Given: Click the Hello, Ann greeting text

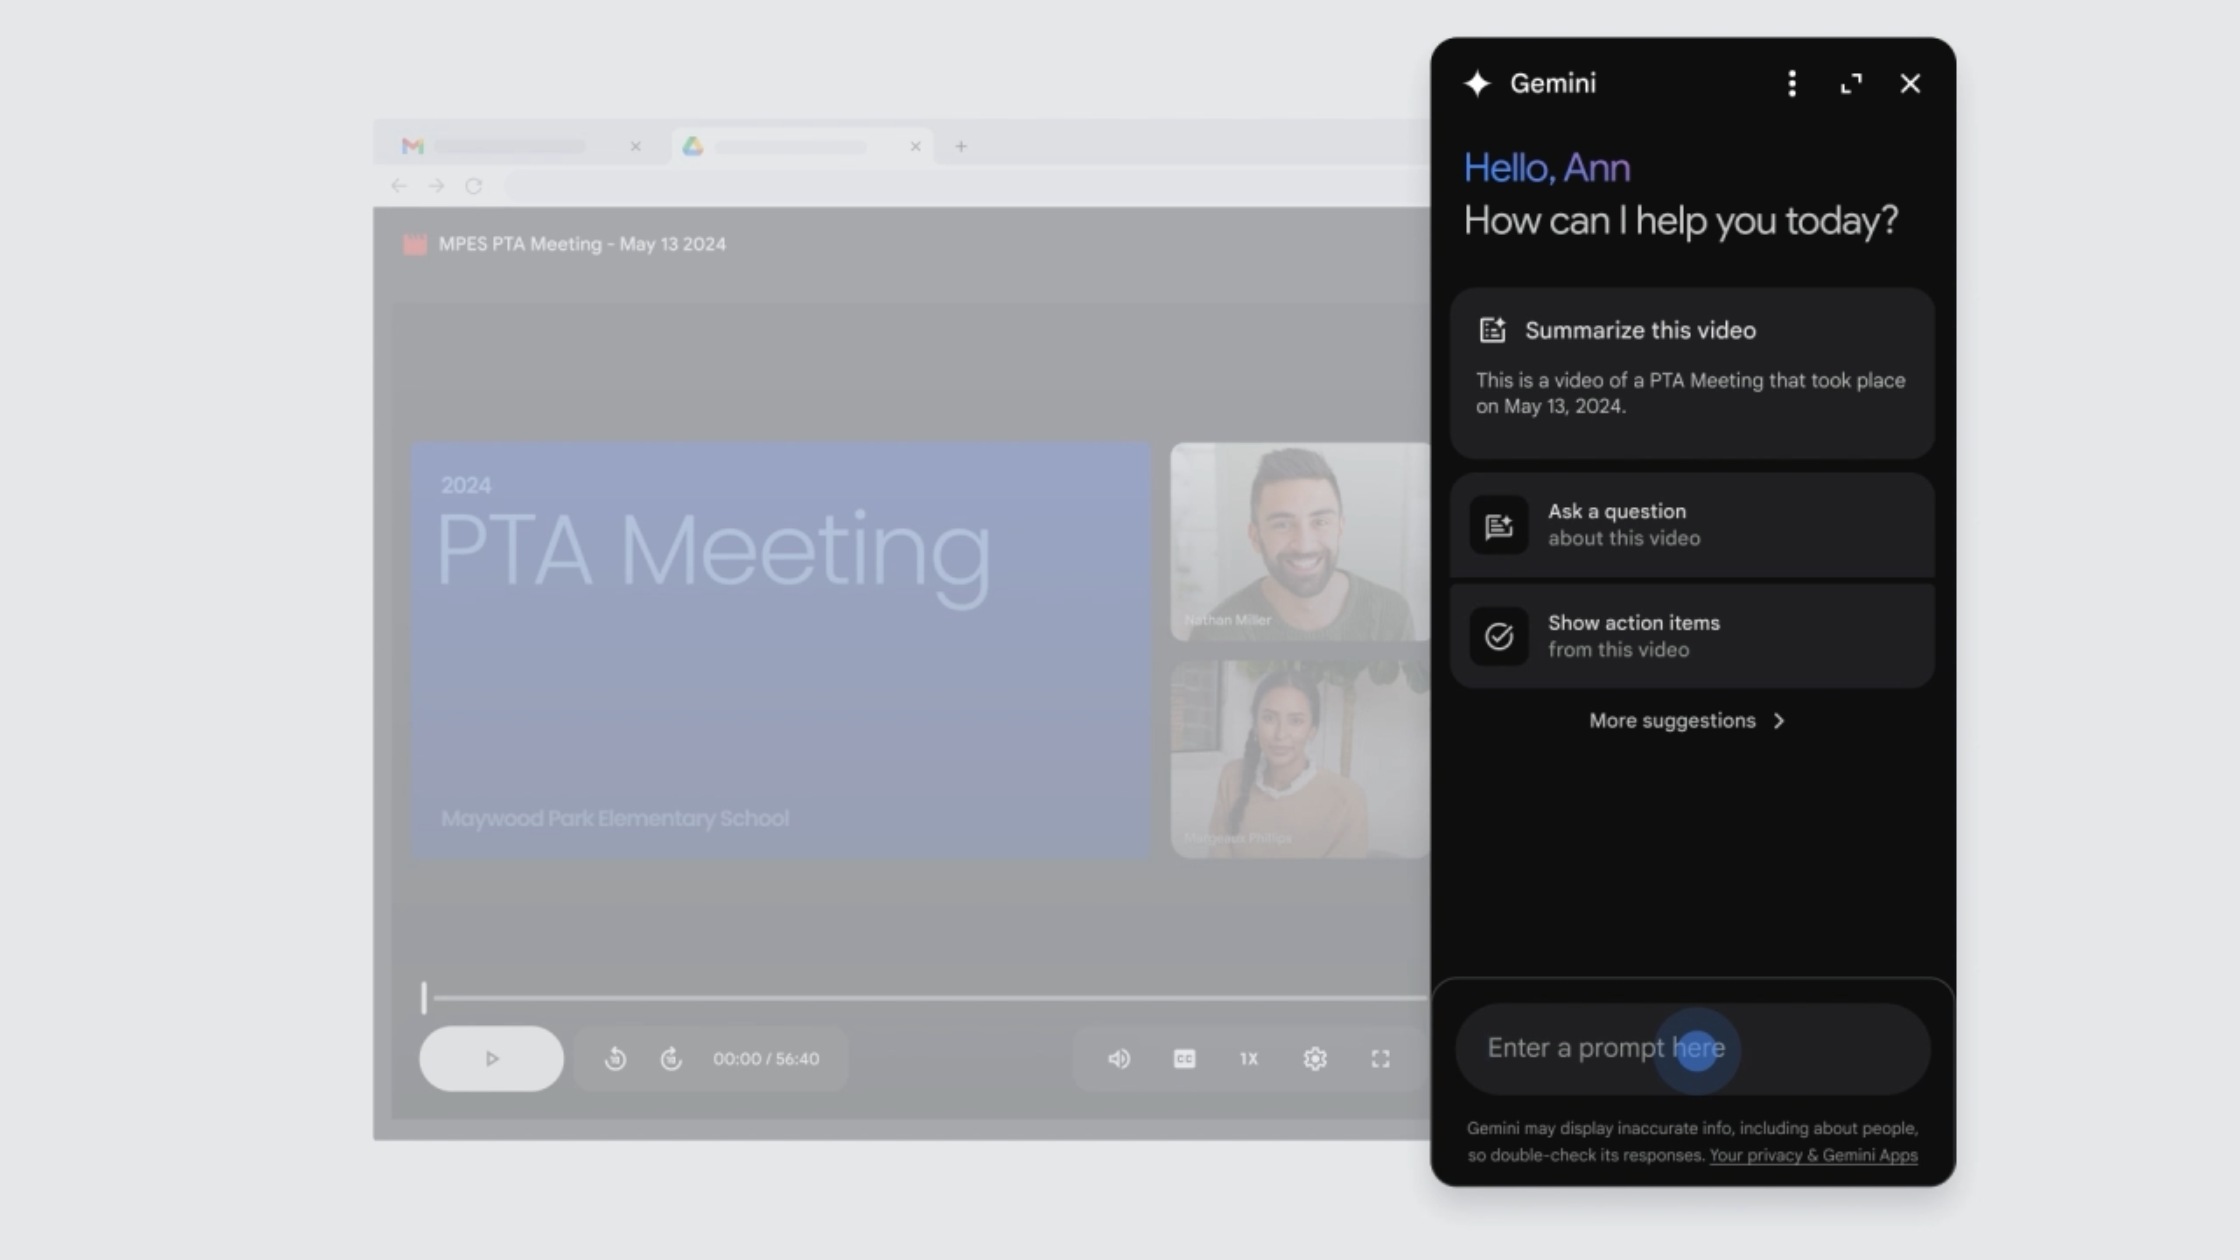Looking at the screenshot, I should point(1547,168).
